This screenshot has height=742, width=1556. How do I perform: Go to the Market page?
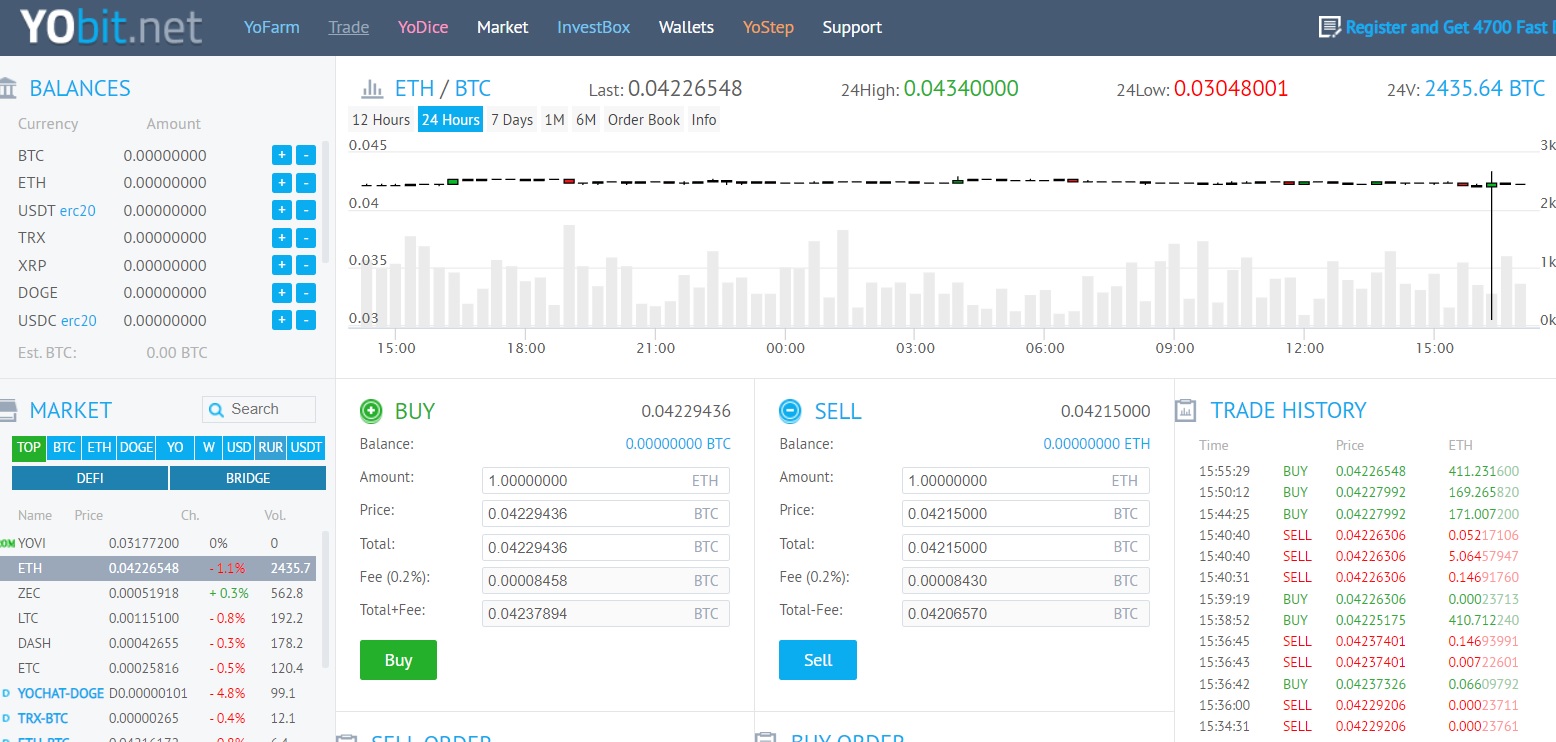[x=503, y=27]
